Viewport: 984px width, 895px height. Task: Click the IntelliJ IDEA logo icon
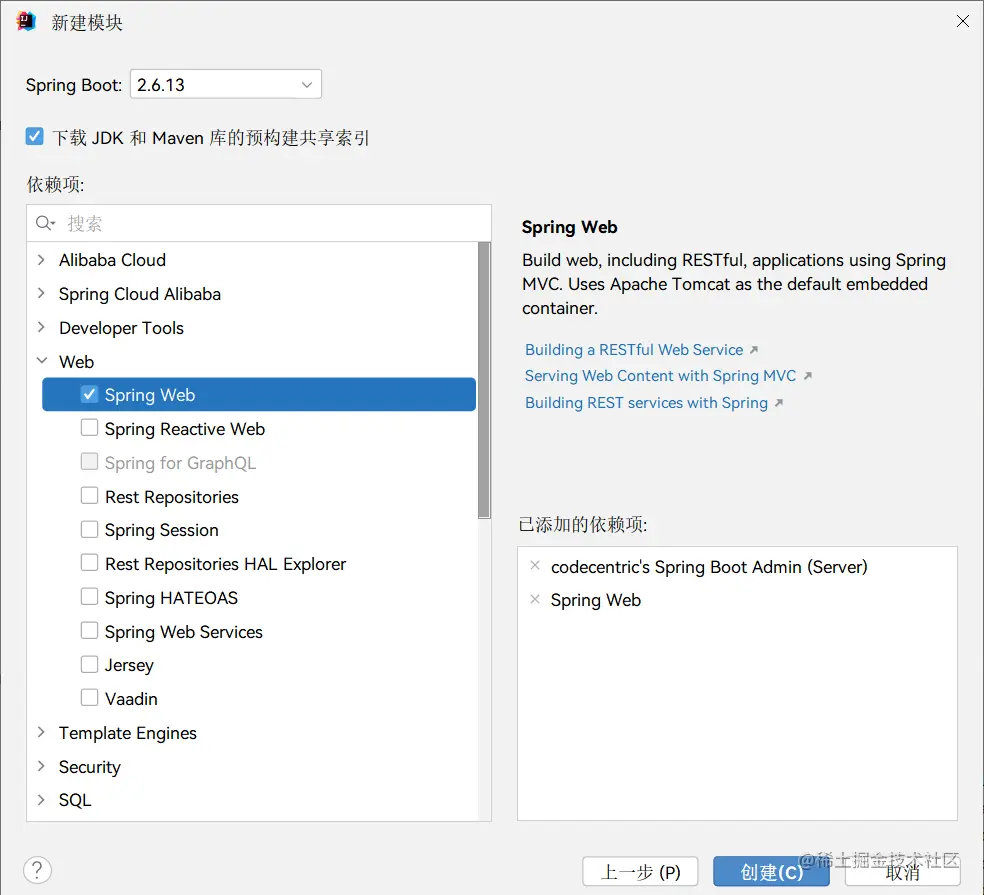pos(26,21)
